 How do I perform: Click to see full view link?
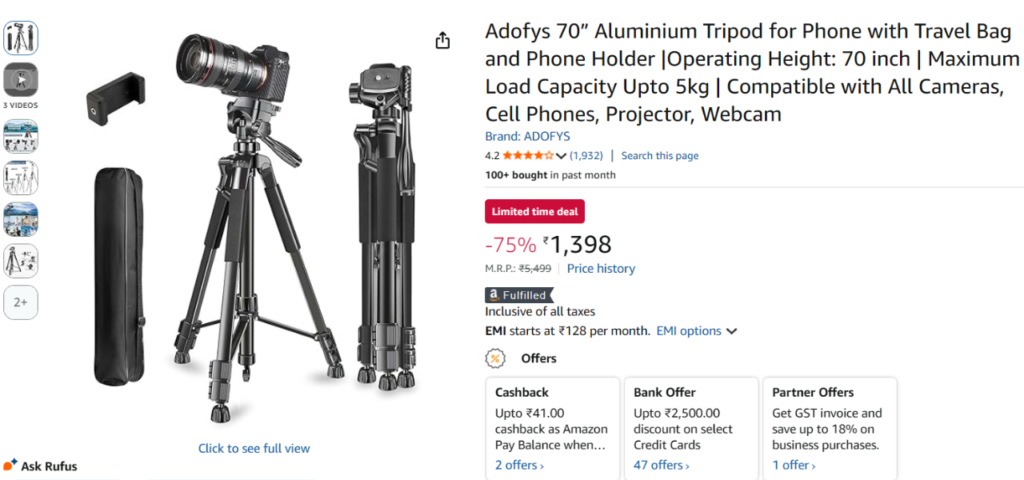point(254,448)
